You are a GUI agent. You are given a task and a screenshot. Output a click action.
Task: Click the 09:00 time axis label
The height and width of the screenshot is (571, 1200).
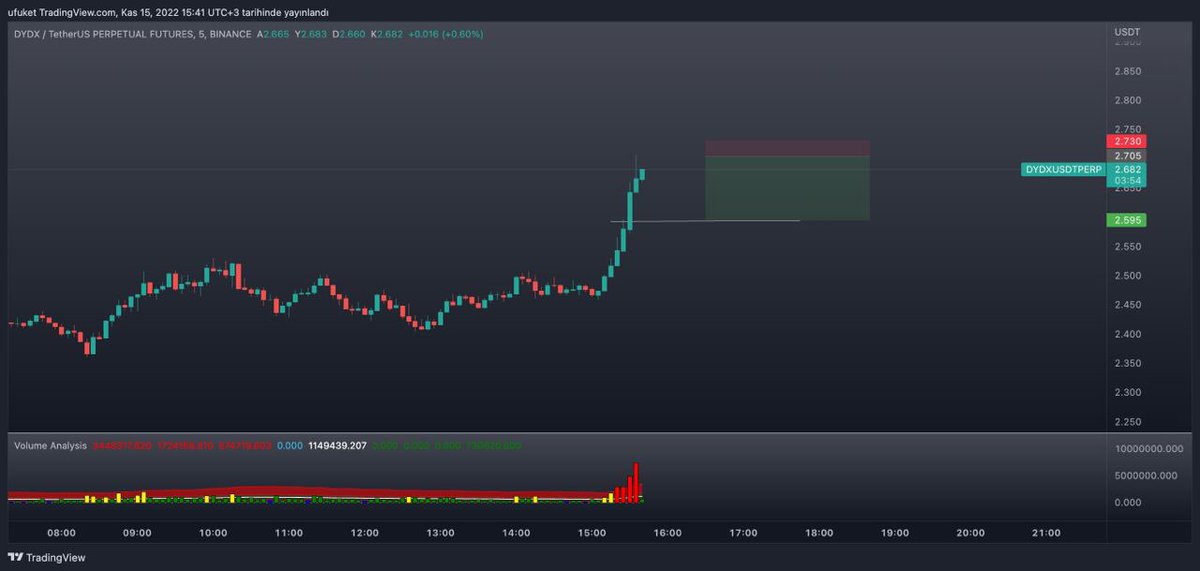(x=137, y=533)
